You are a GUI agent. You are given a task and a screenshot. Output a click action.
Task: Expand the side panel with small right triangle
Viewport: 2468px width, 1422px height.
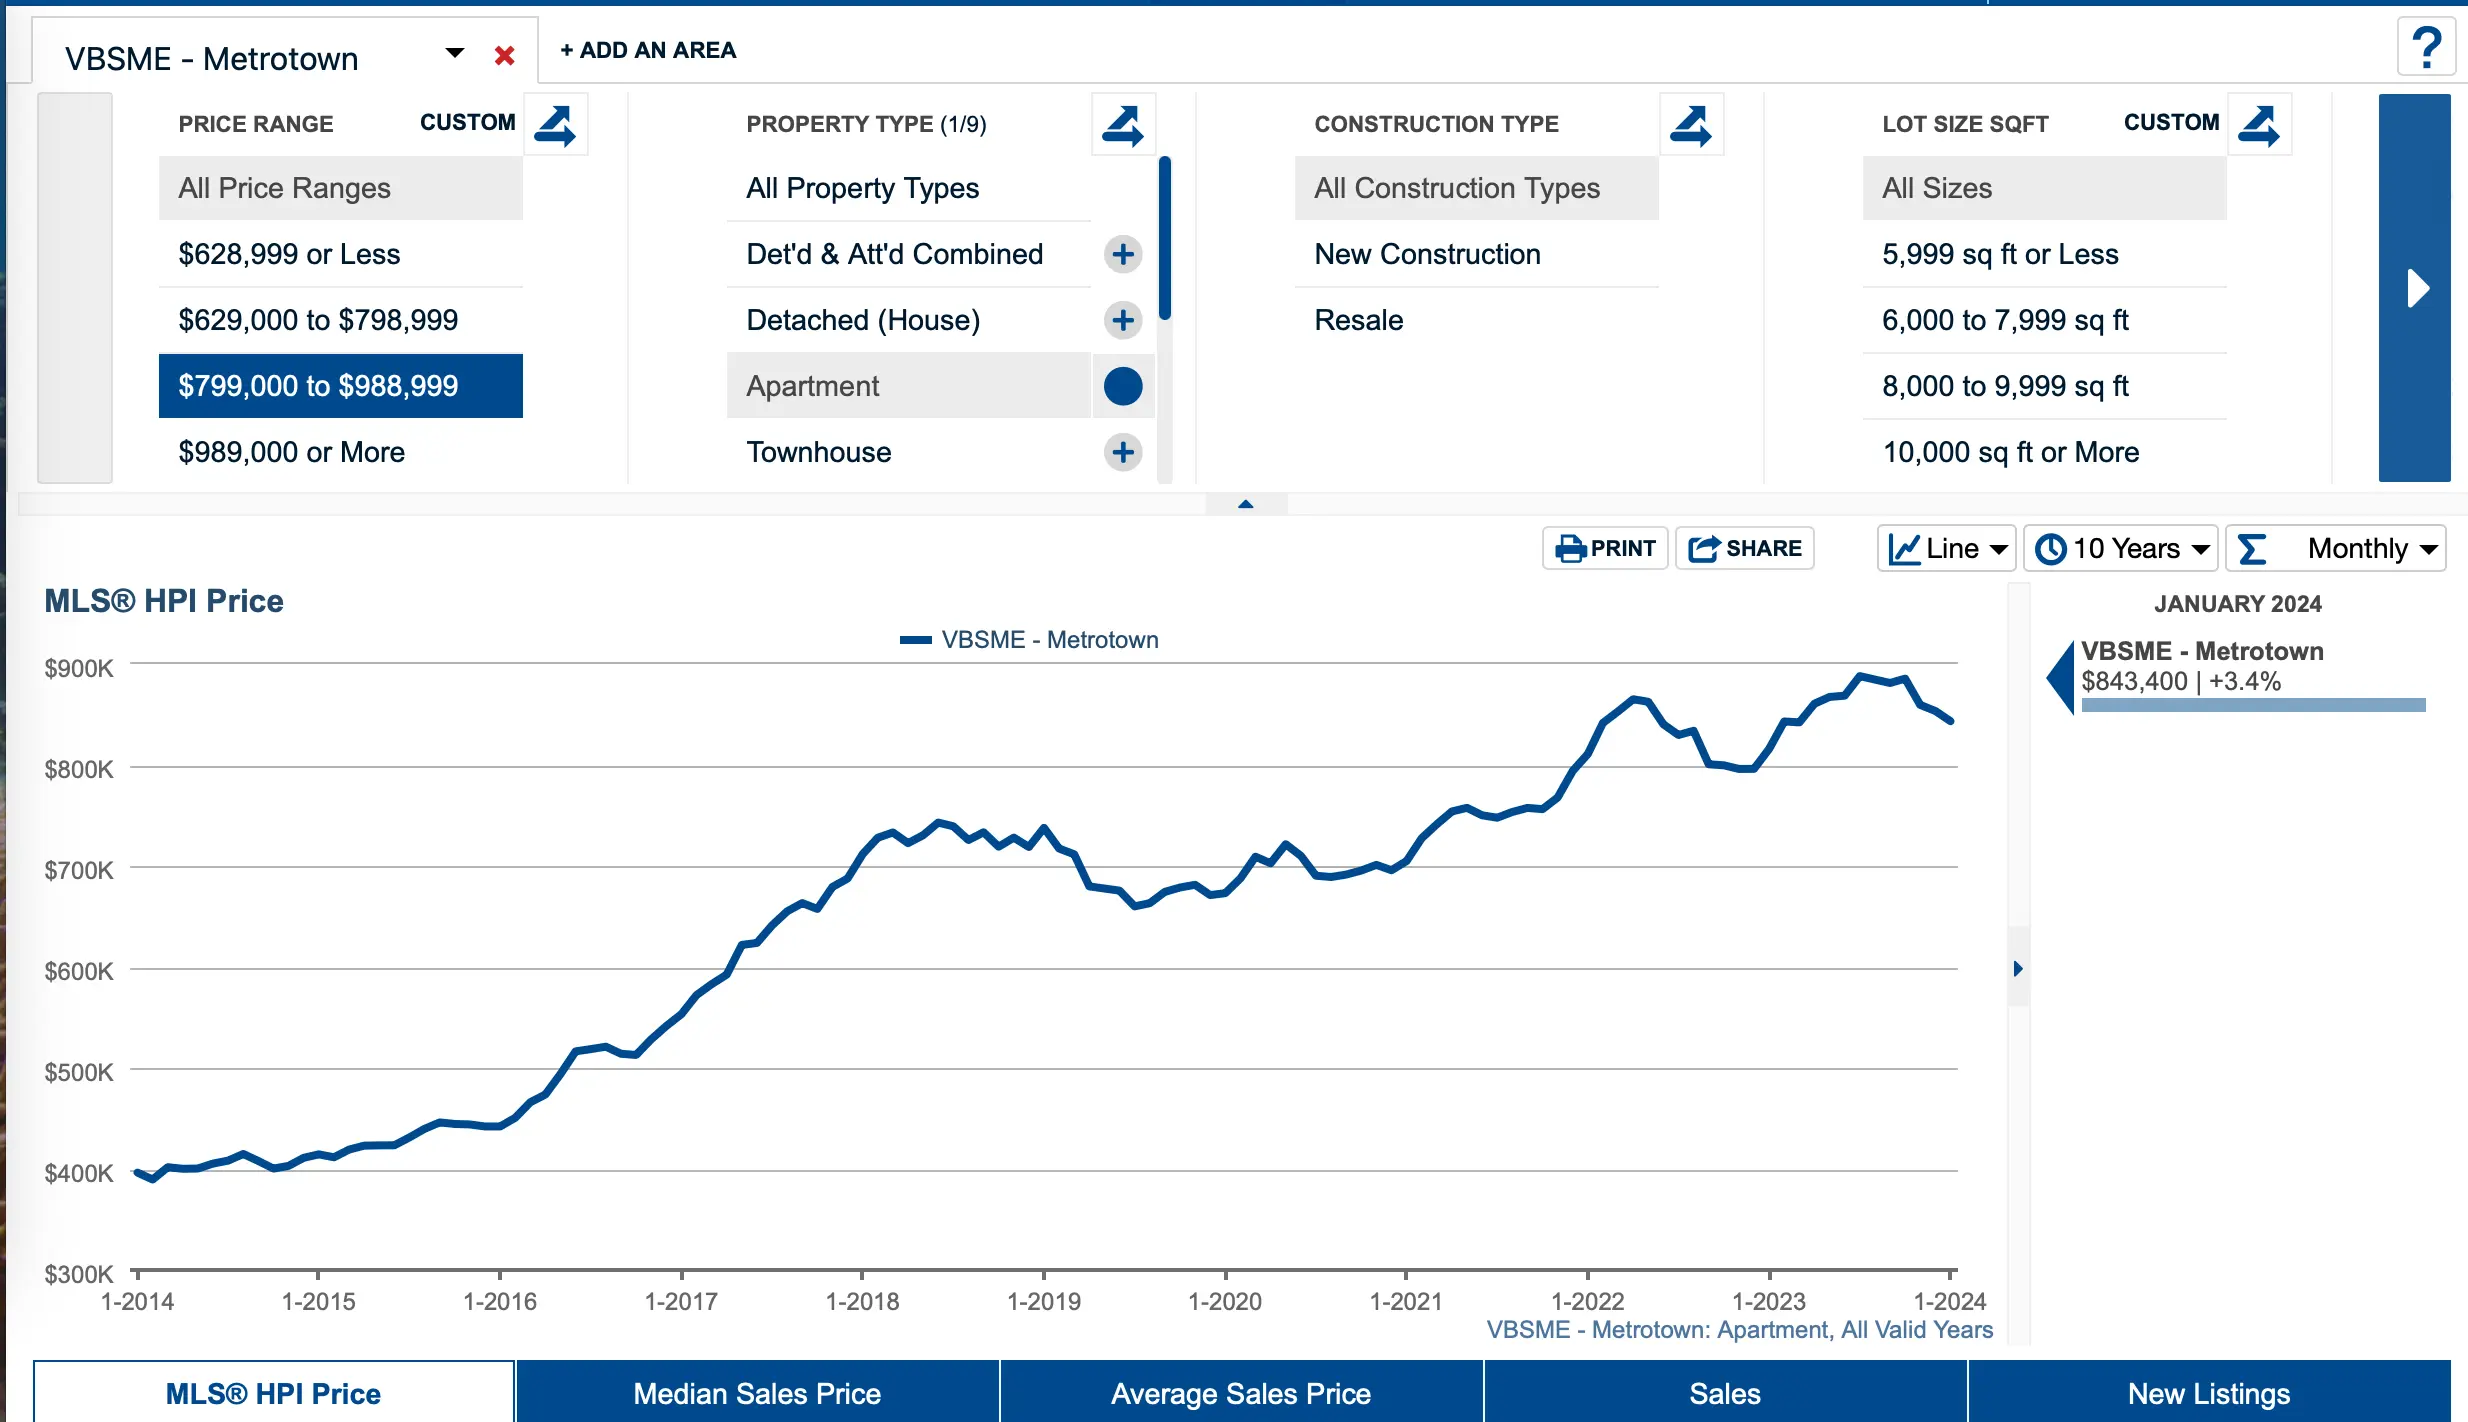(2018, 968)
